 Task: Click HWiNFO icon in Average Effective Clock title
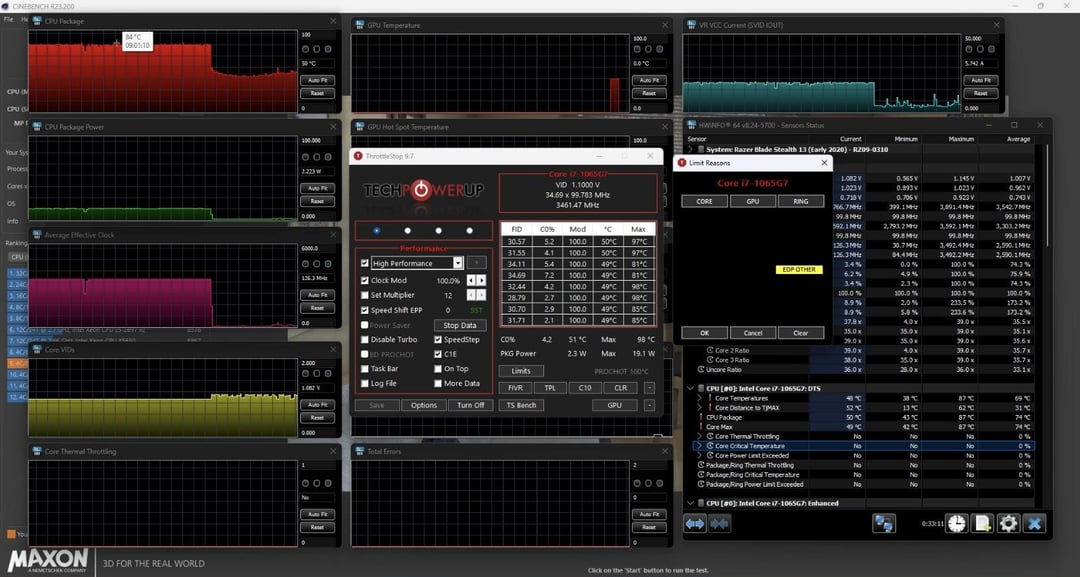(x=37, y=235)
